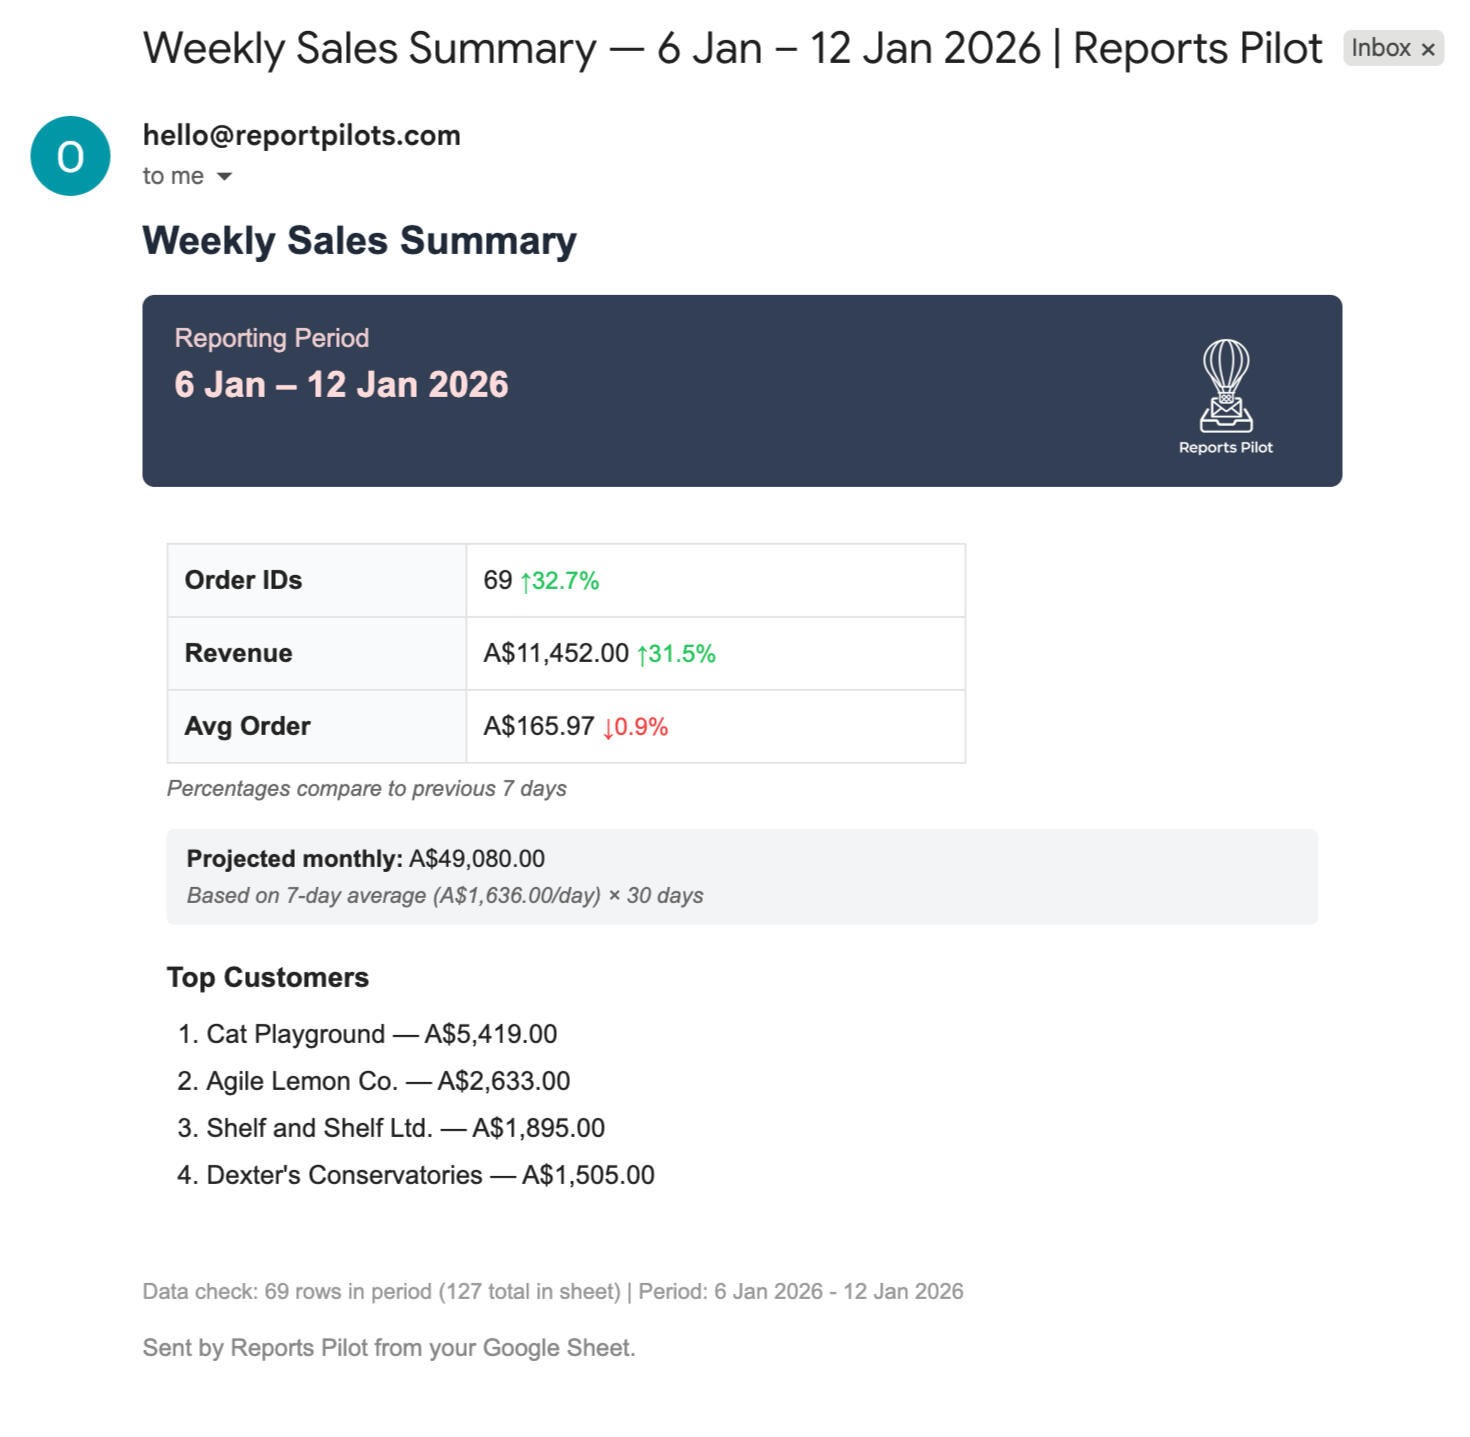Image resolution: width=1470 pixels, height=1437 pixels.
Task: Expand the 'to me' recipient details arrow
Action: [224, 177]
